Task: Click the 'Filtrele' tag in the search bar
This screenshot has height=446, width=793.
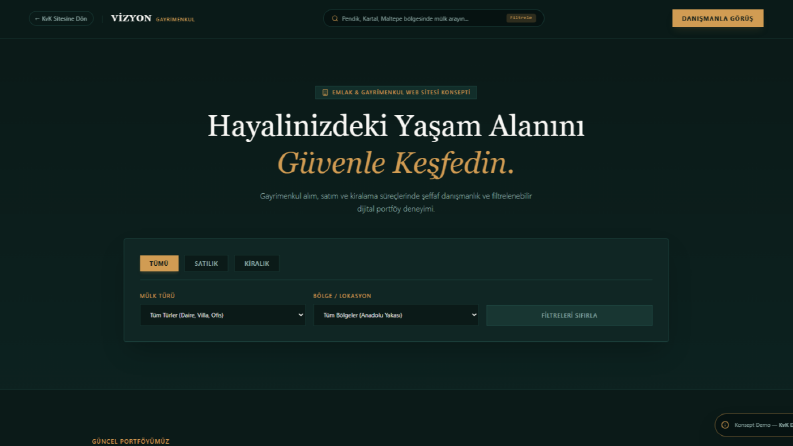Action: pyautogui.click(x=520, y=18)
